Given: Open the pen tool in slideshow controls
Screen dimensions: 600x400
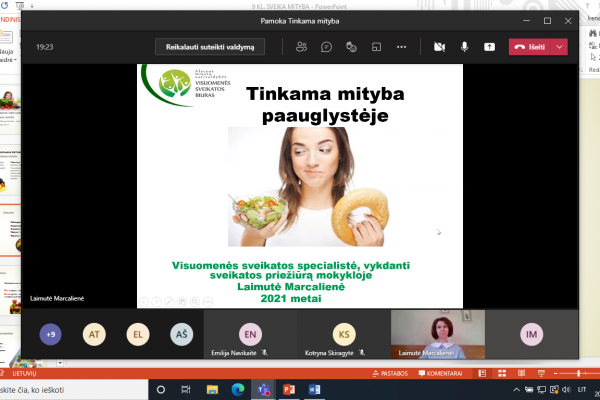Looking at the screenshot, I should [x=169, y=302].
